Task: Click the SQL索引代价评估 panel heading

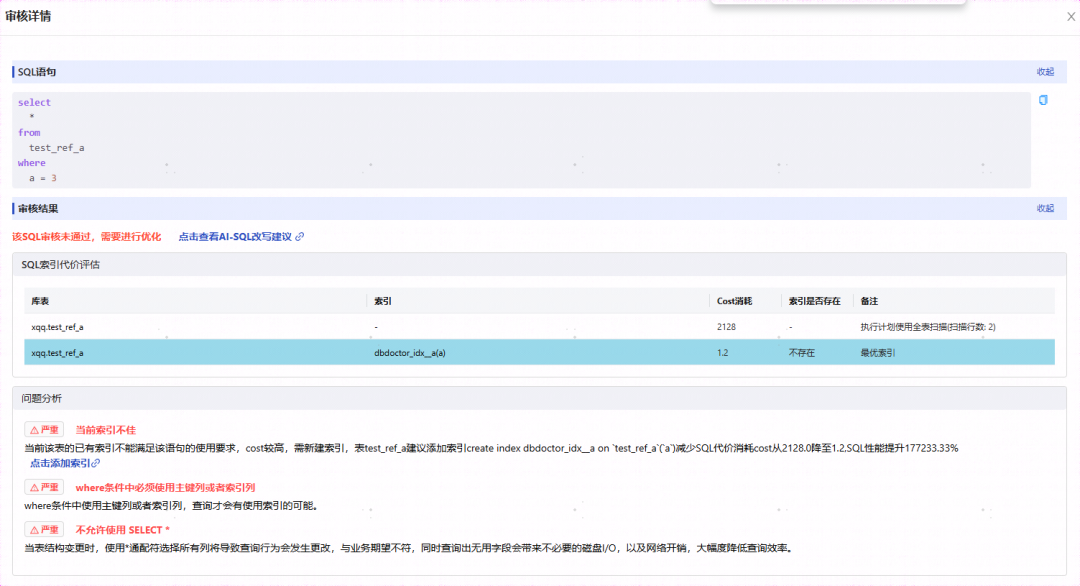Action: click(61, 264)
